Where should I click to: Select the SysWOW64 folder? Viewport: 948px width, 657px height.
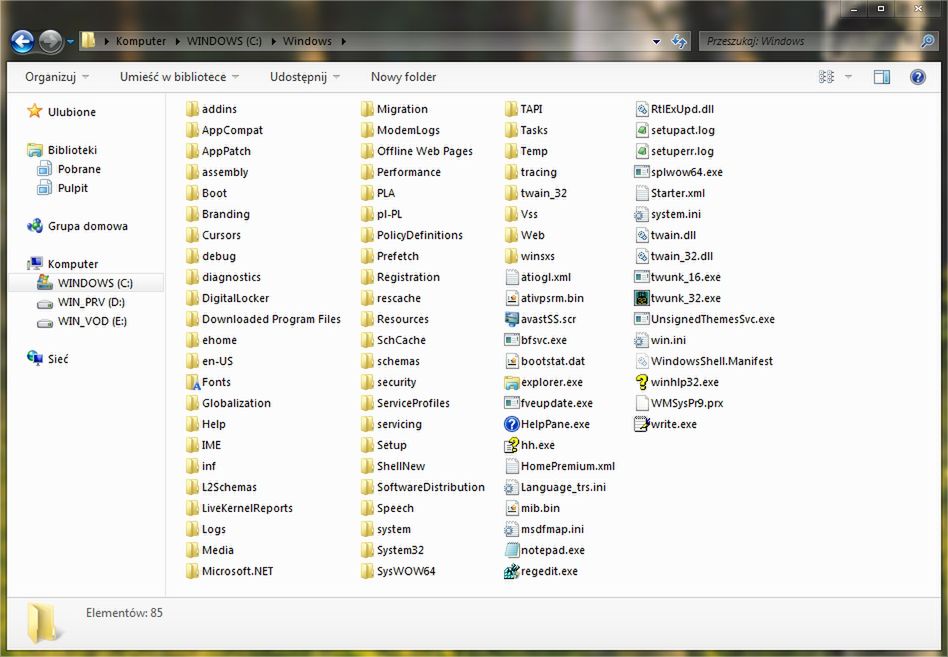[398, 571]
